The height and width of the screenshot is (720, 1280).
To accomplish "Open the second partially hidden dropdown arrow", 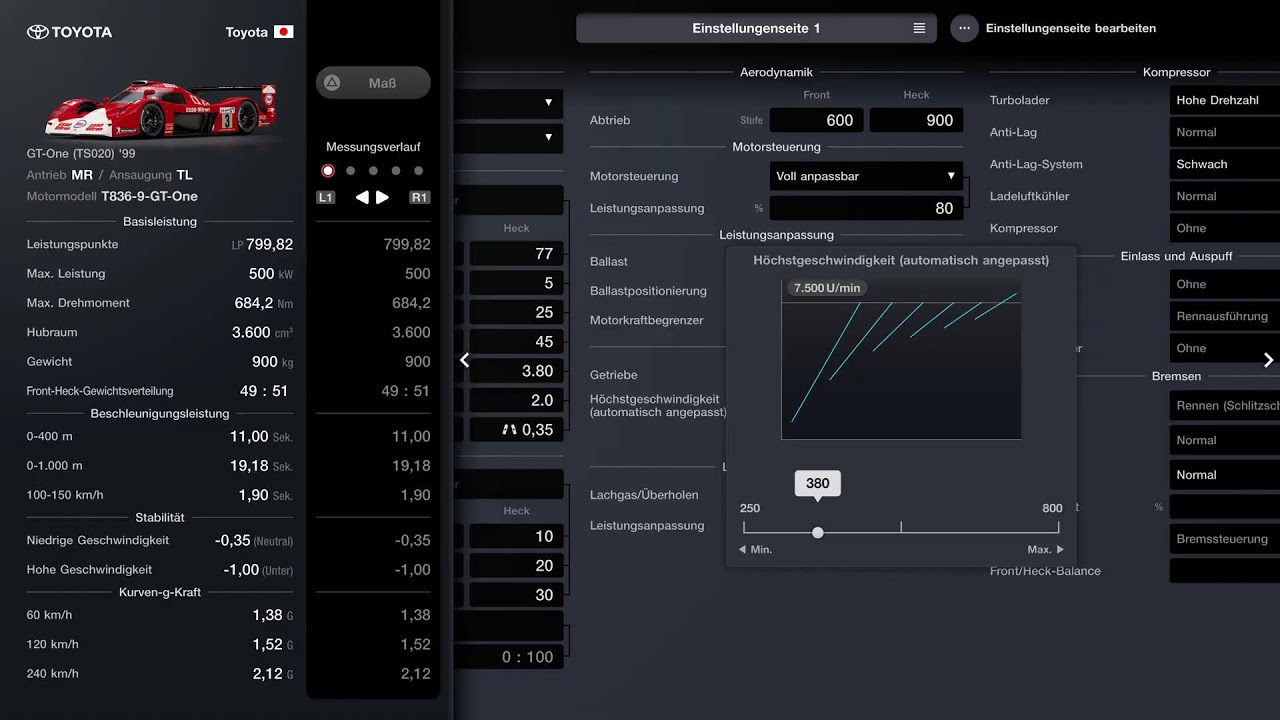I will pyautogui.click(x=548, y=137).
